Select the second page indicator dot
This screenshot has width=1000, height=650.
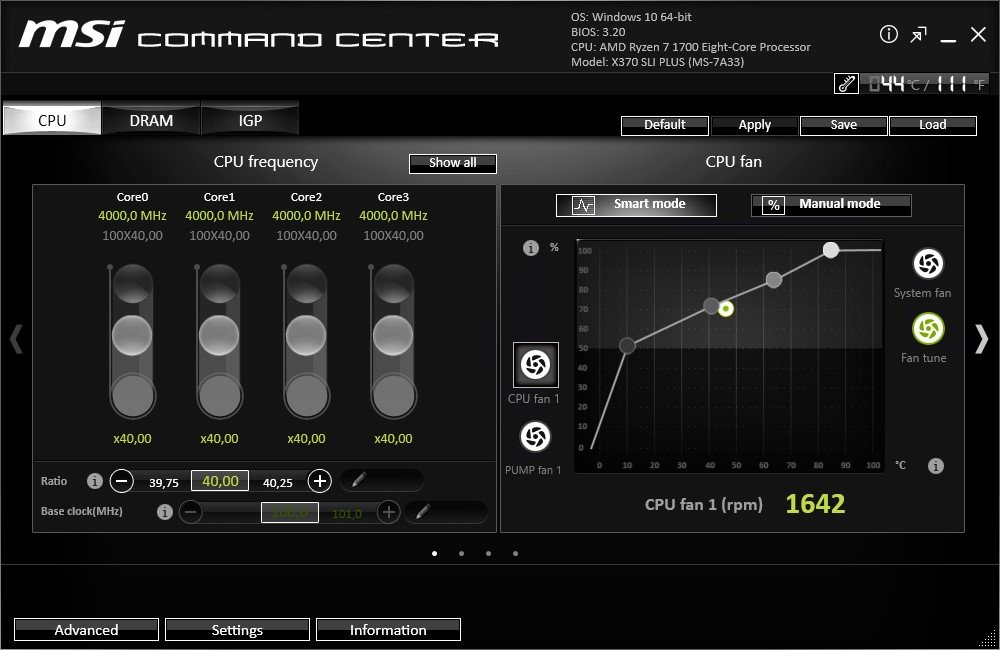click(x=461, y=553)
